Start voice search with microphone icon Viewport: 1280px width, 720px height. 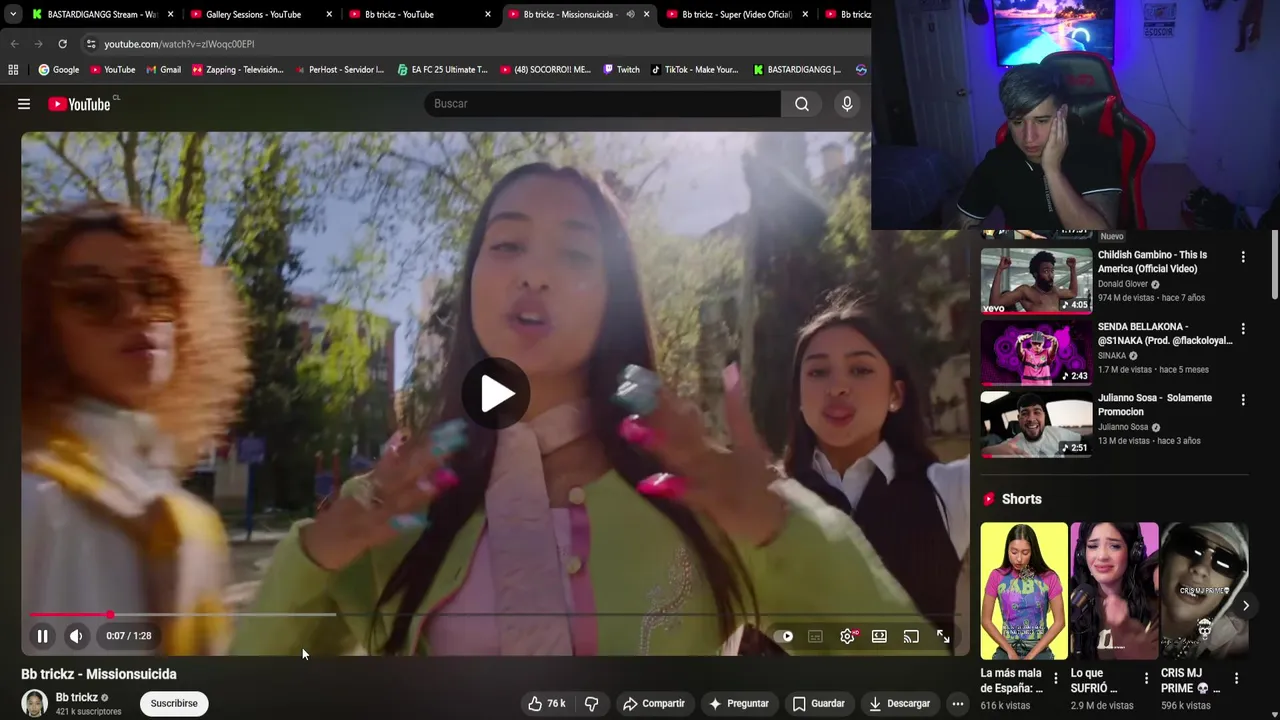tap(847, 104)
